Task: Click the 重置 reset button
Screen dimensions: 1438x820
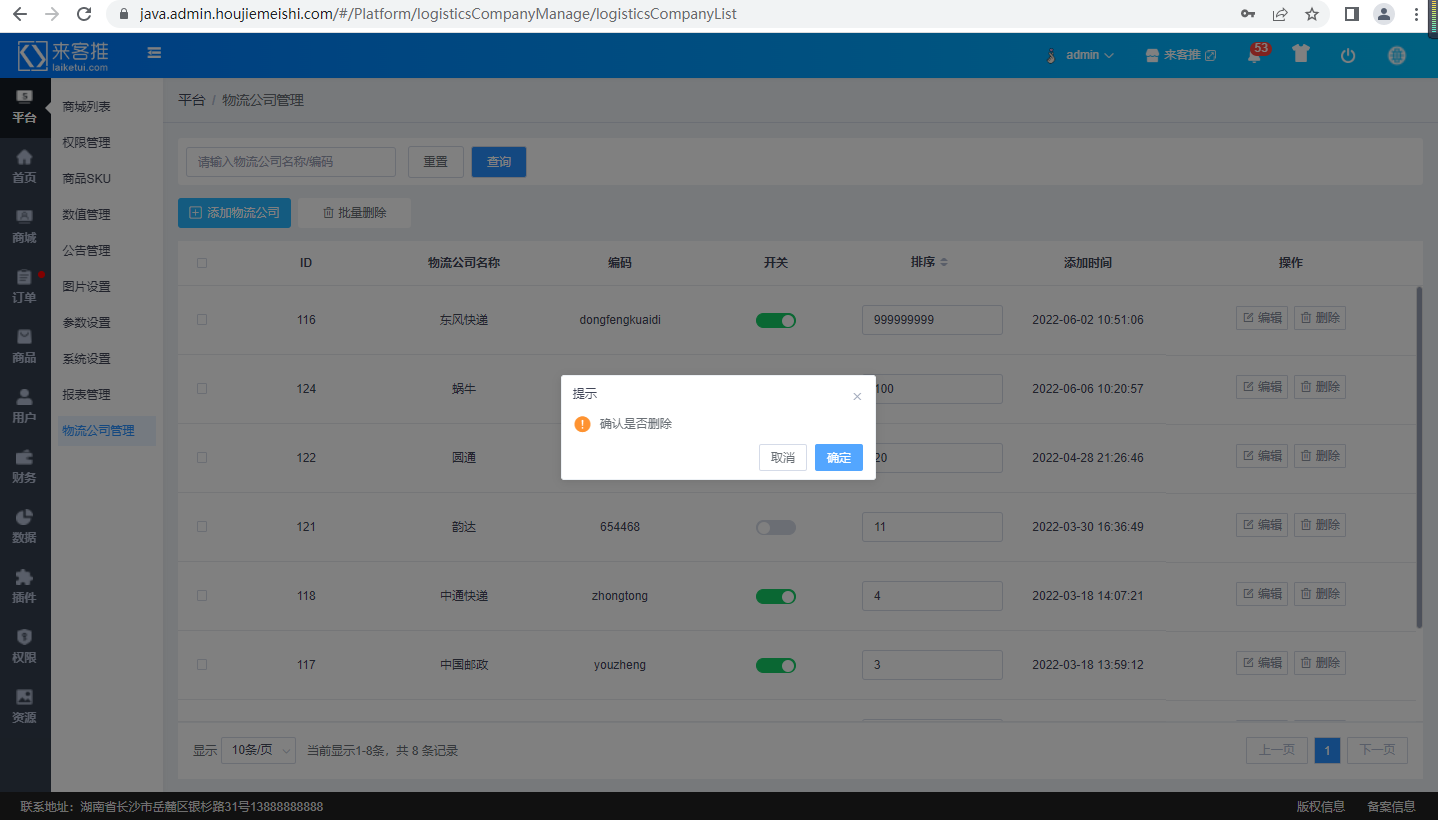Action: pos(436,162)
